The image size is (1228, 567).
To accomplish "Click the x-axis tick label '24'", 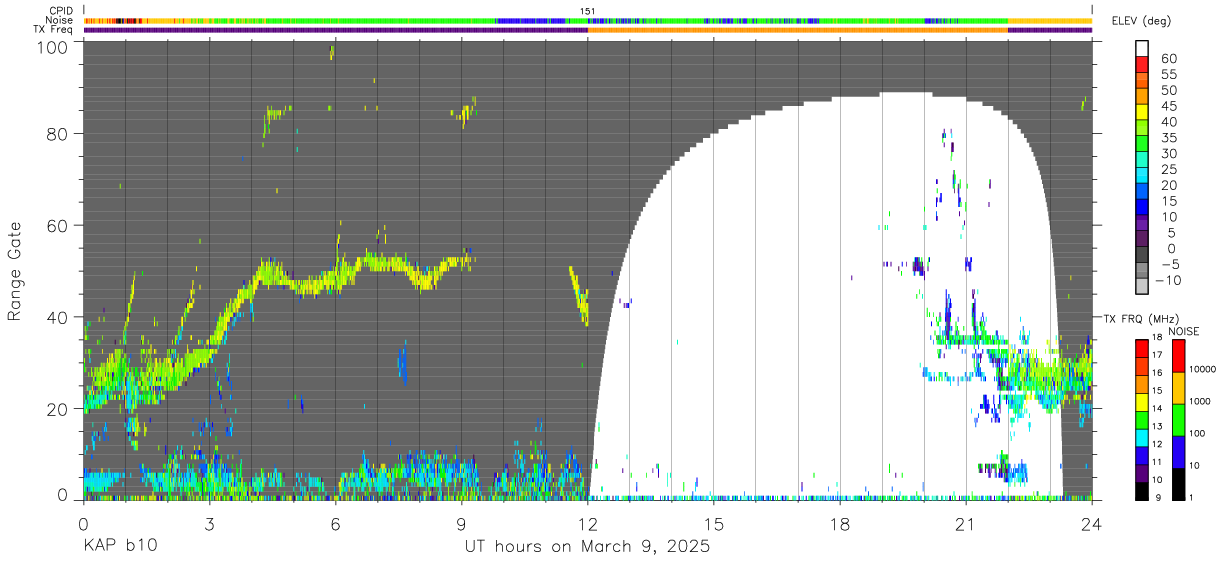I will tap(1092, 523).
